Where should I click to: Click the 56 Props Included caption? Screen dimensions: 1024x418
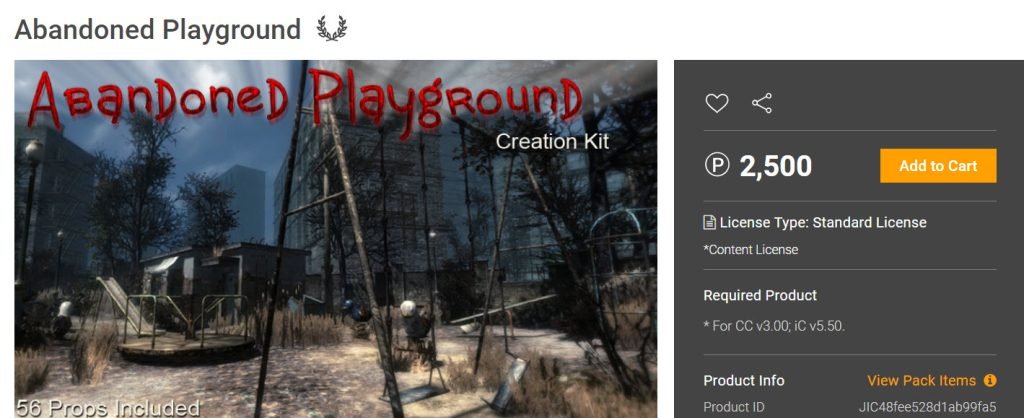pyautogui.click(x=108, y=408)
